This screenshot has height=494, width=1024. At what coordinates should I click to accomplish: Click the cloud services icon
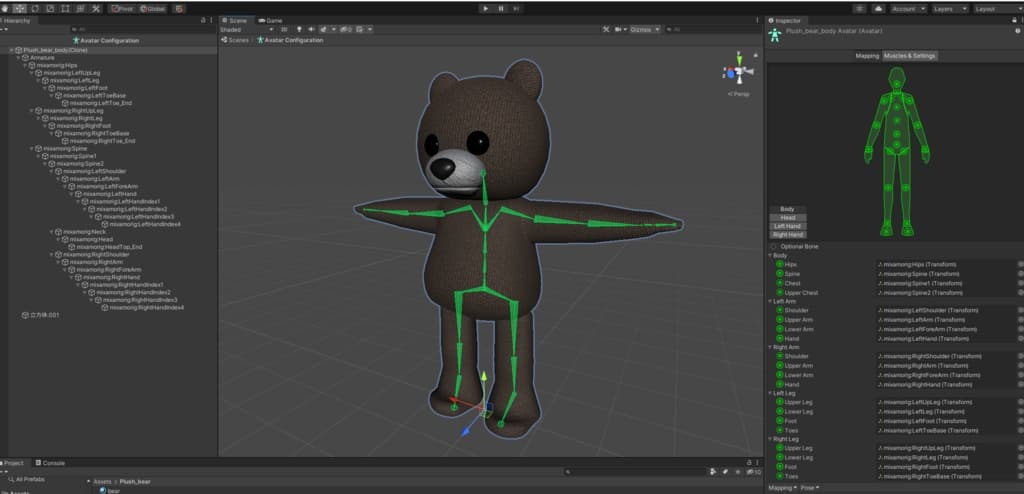click(878, 8)
